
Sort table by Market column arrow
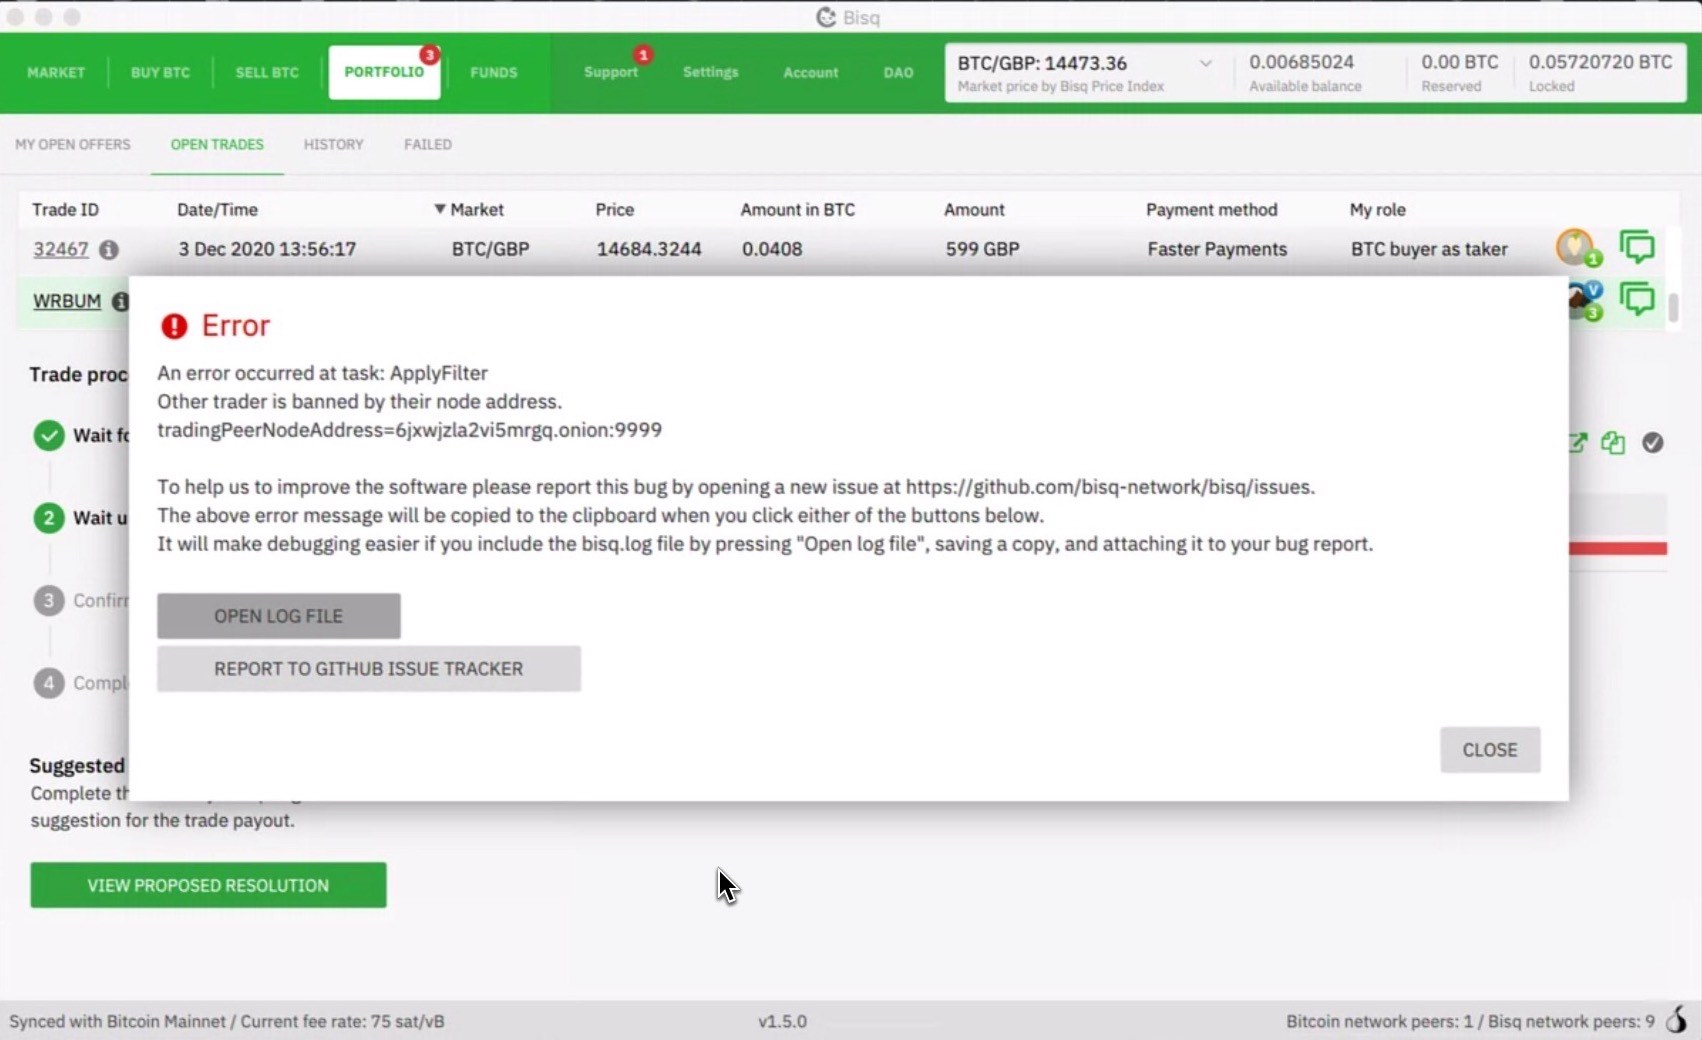(439, 209)
